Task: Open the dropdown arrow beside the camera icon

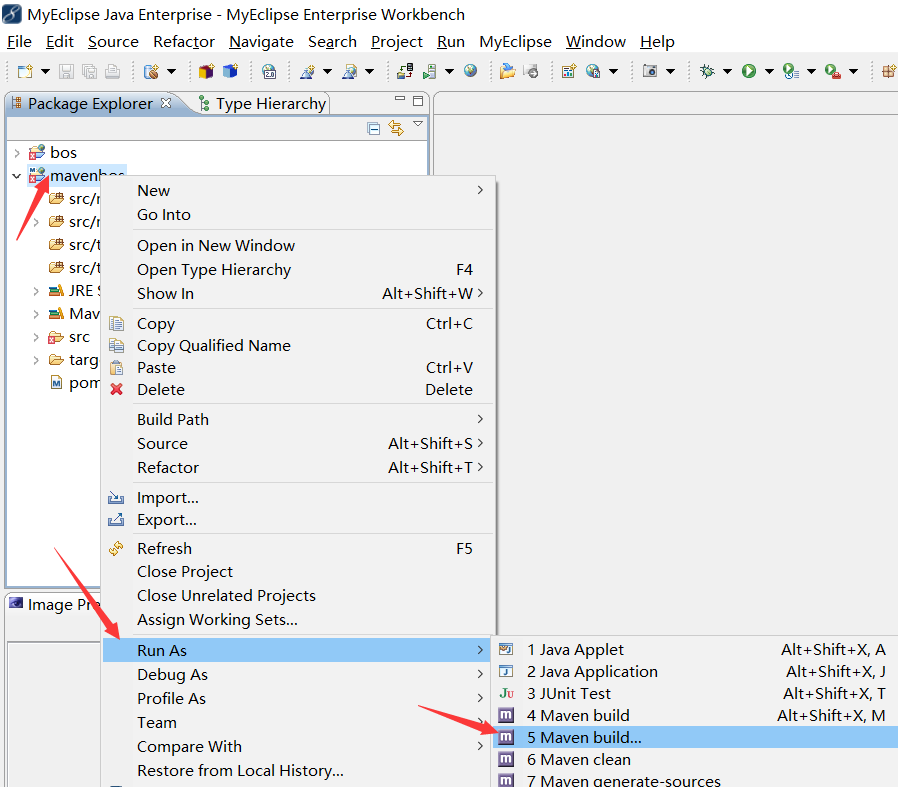Action: tap(671, 72)
